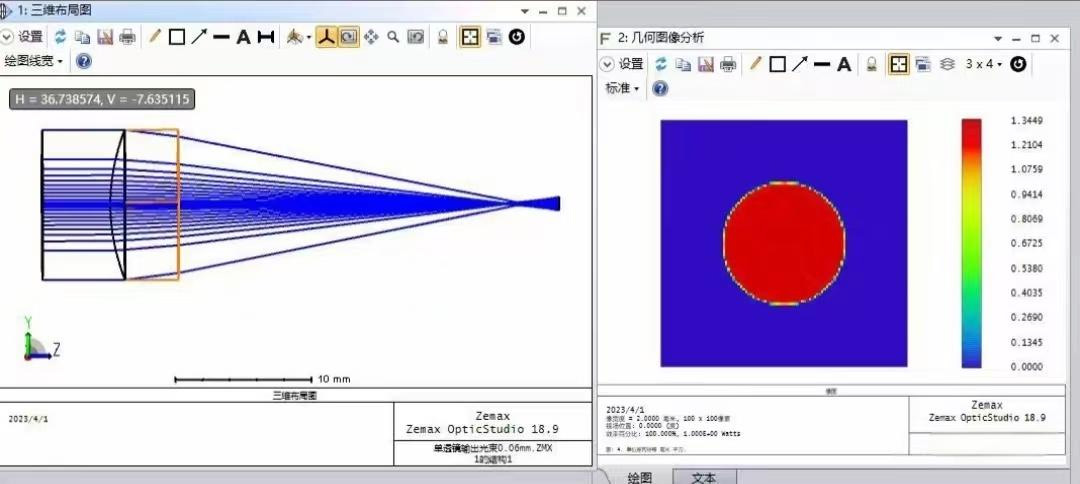Open the 3 x 4 grid dropdown
The height and width of the screenshot is (484, 1080).
coord(984,64)
